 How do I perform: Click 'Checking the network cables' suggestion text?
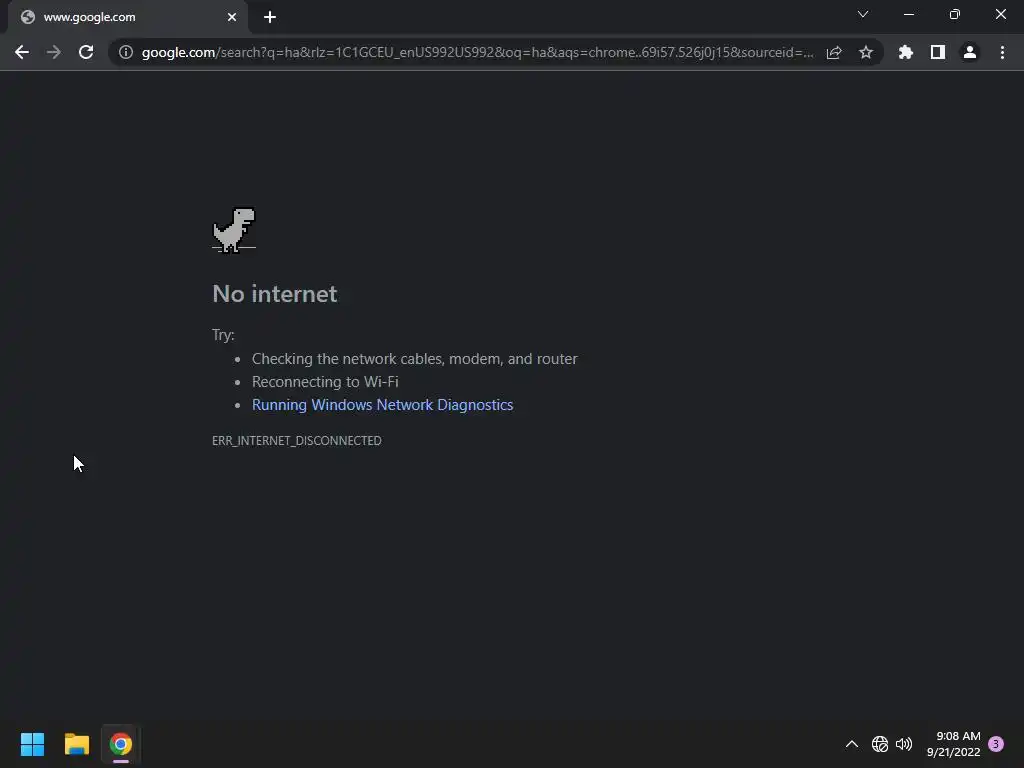[x=415, y=359]
